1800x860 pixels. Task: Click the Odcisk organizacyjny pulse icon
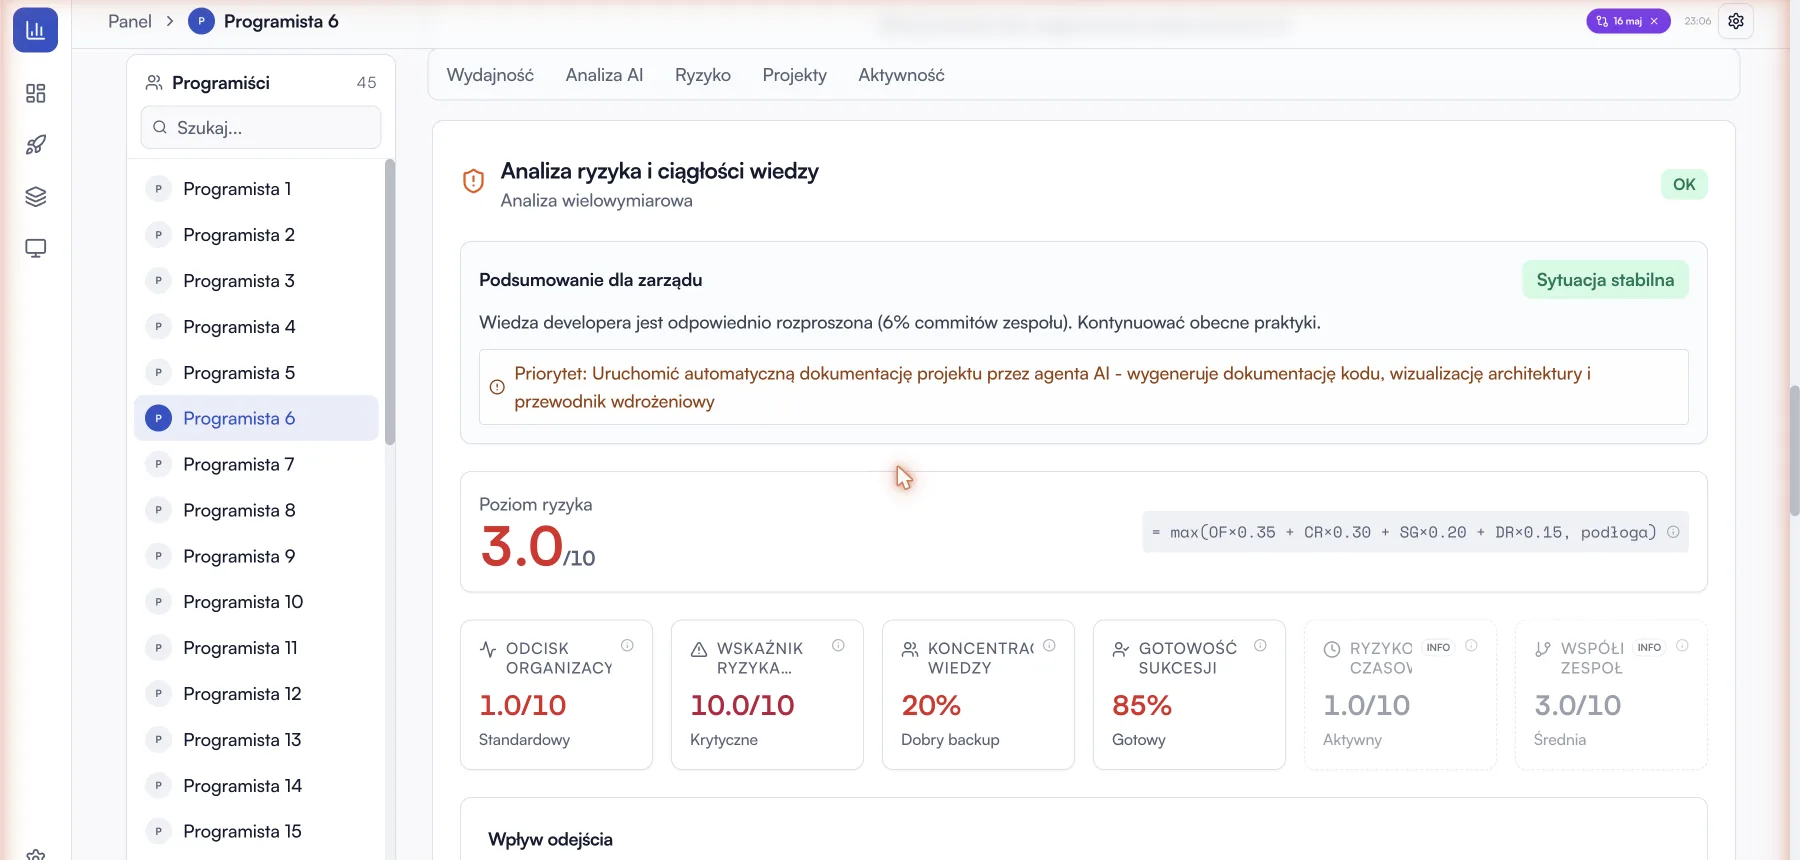[x=488, y=649]
